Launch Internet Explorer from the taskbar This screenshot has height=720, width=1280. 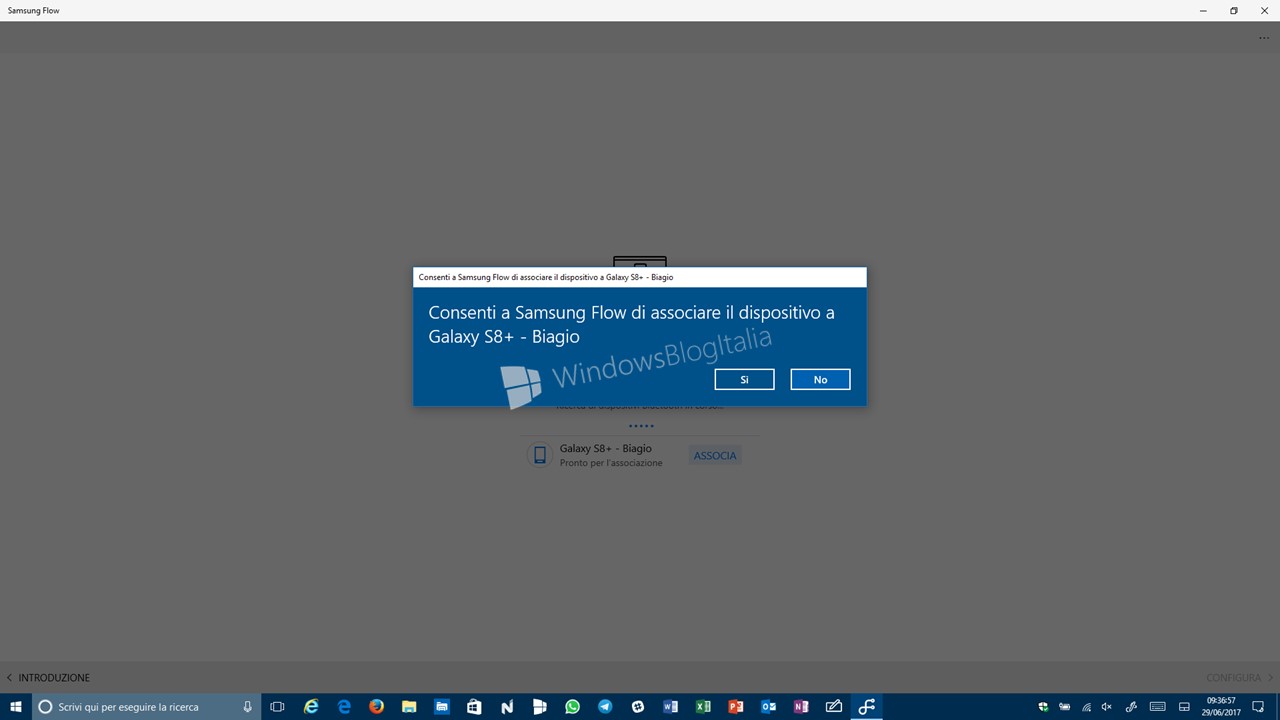(x=311, y=707)
